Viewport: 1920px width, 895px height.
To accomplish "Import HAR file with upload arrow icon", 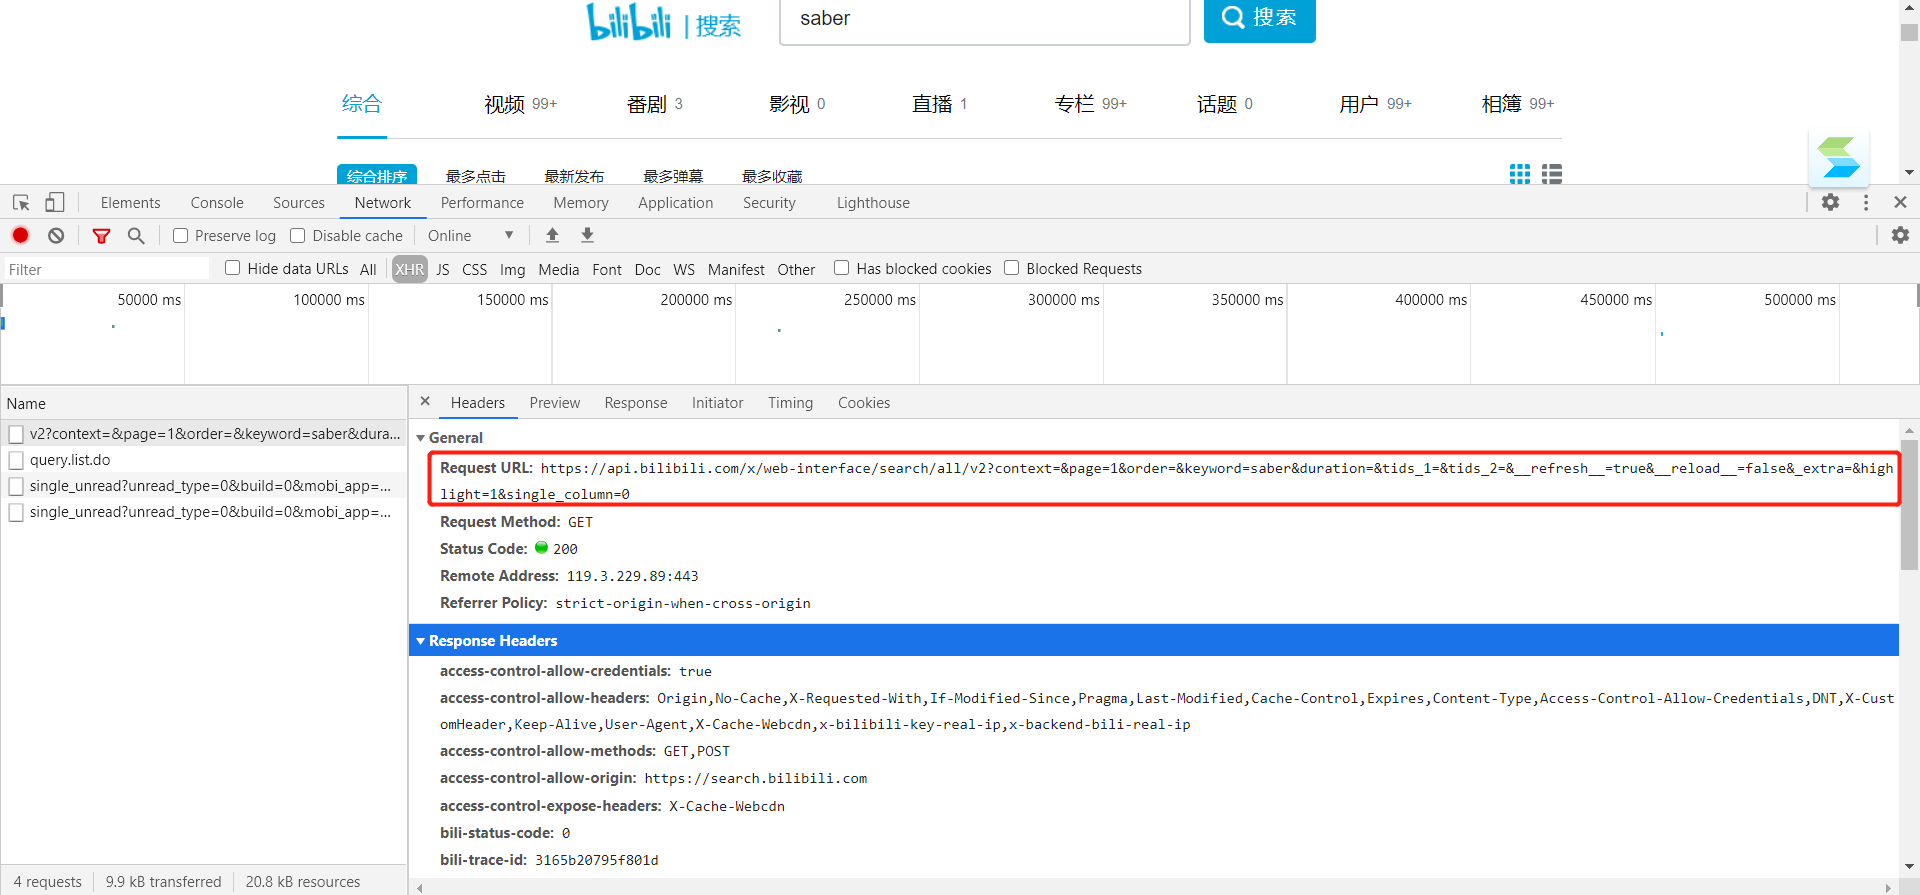I will [552, 235].
